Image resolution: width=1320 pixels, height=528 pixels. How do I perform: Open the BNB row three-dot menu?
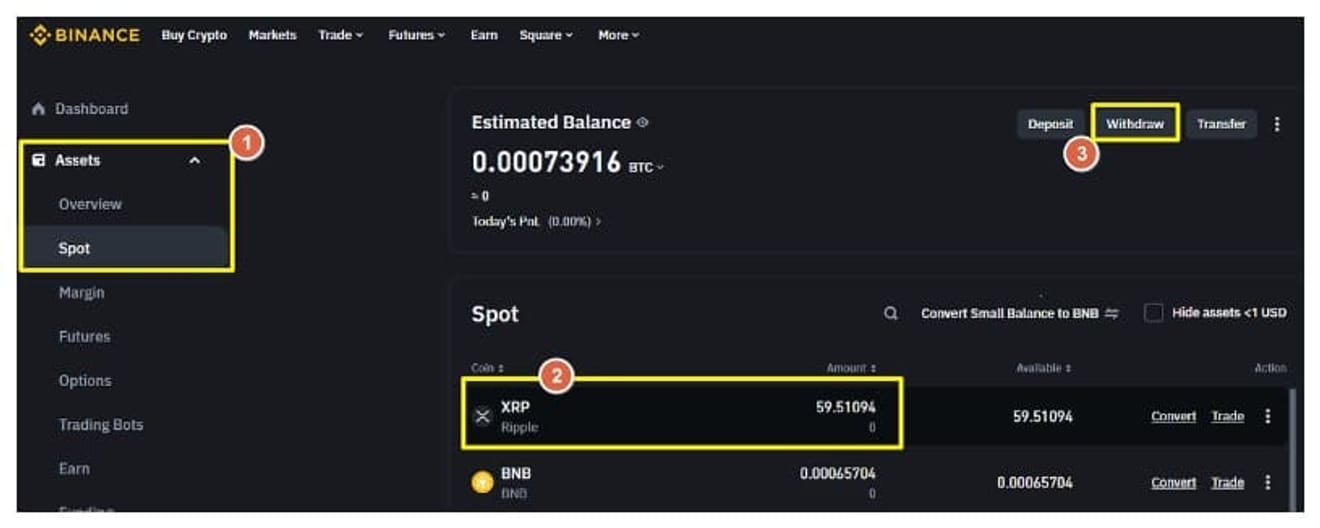click(x=1268, y=482)
